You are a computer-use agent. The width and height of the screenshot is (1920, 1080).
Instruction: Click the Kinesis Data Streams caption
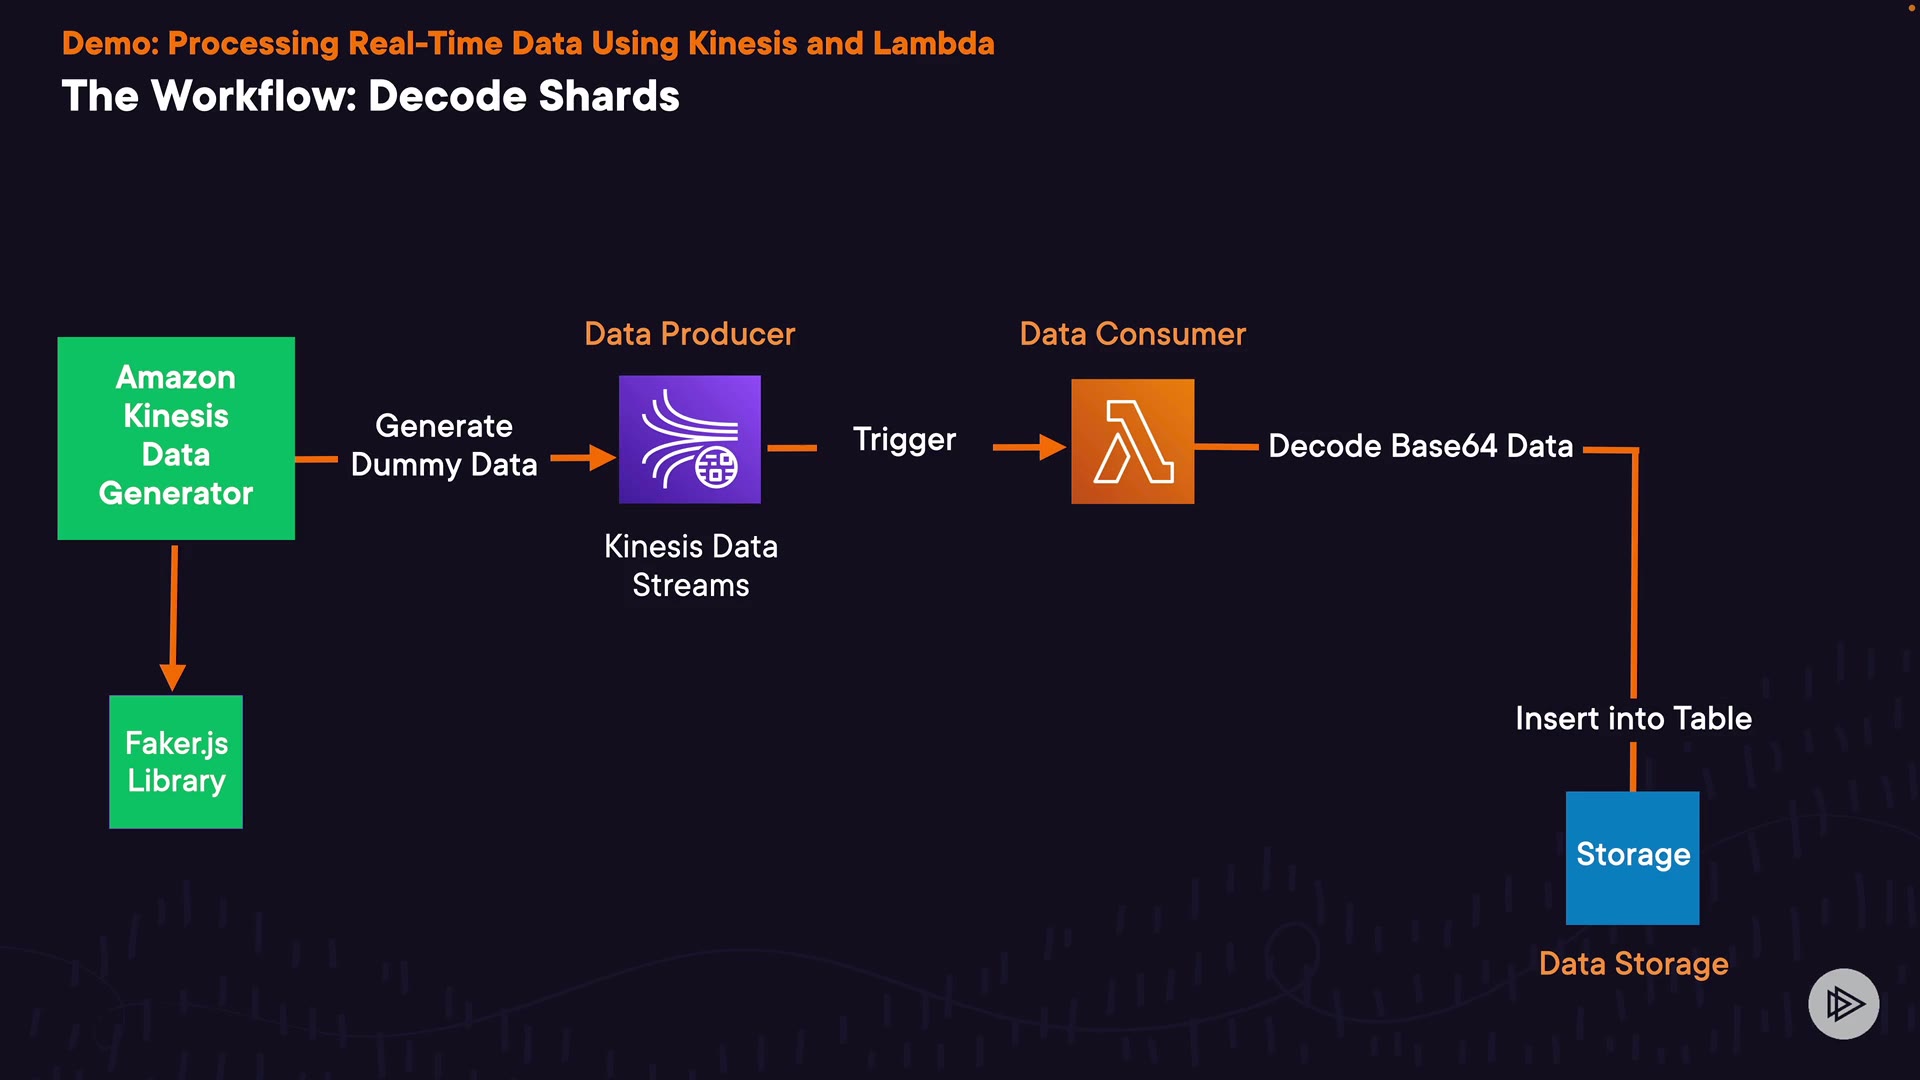(690, 565)
